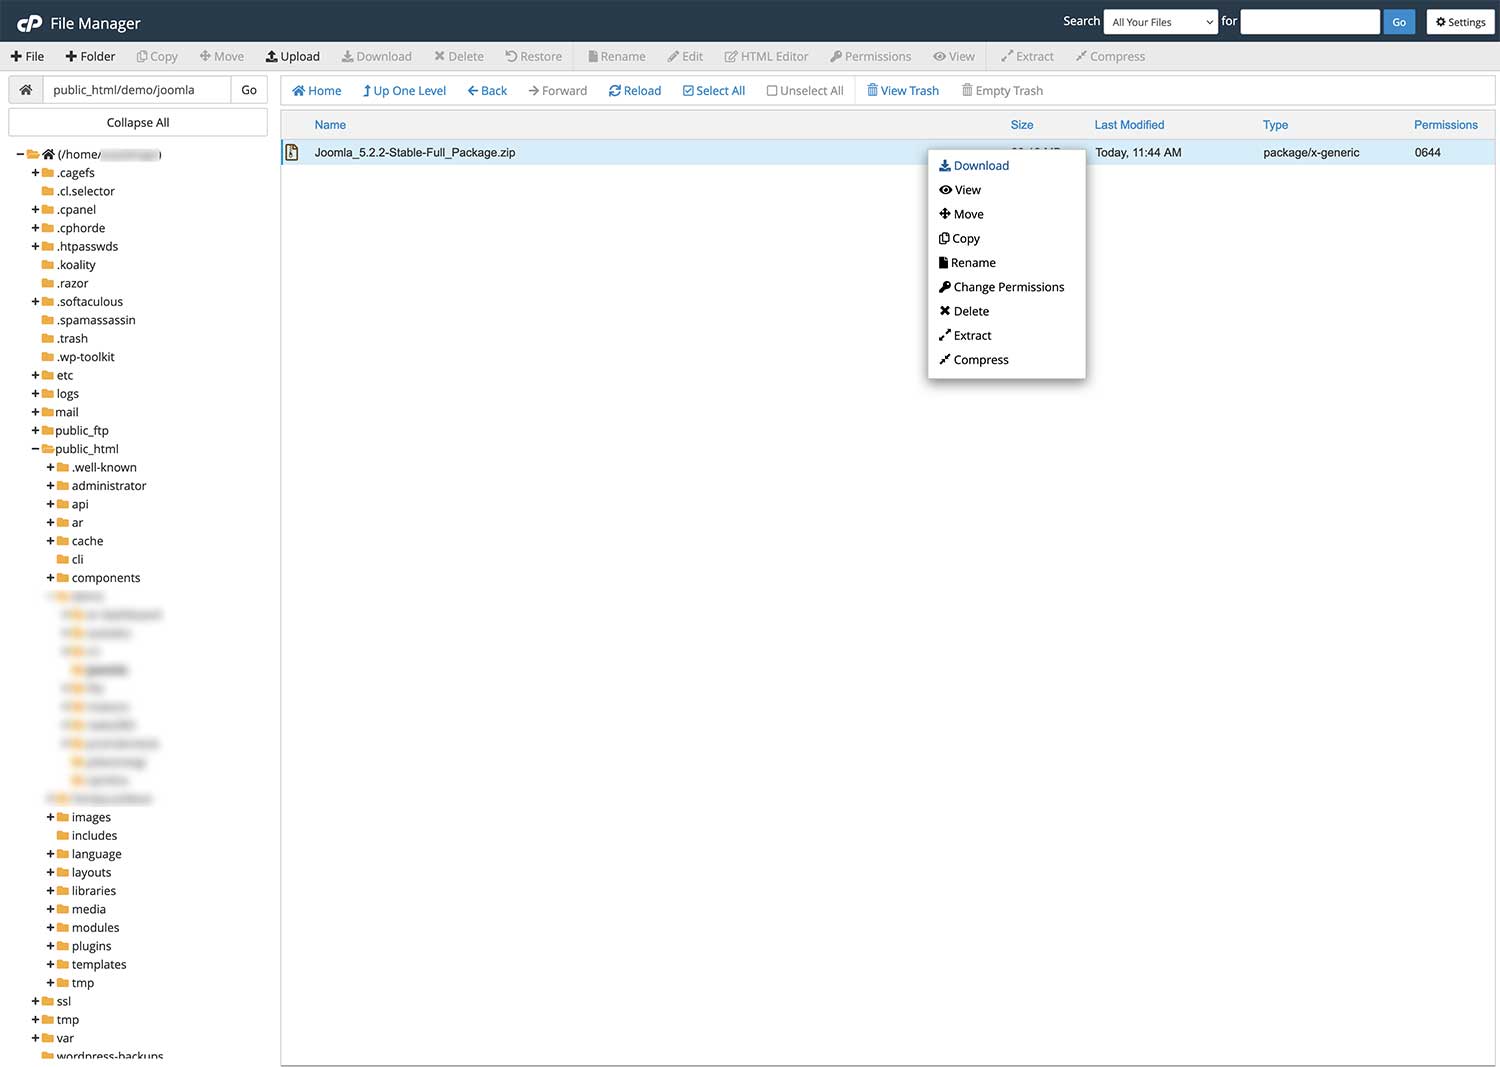This screenshot has height=1067, width=1500.
Task: Click the Restore toolbar button
Action: coord(534,56)
